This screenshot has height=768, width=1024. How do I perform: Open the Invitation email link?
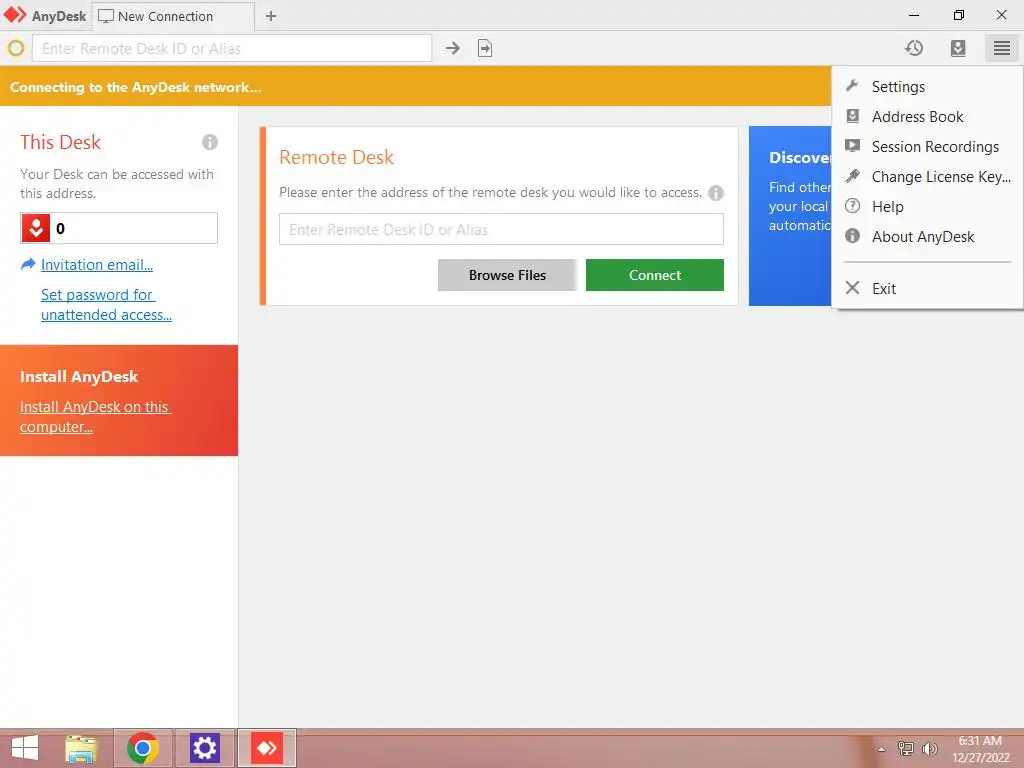coord(97,264)
